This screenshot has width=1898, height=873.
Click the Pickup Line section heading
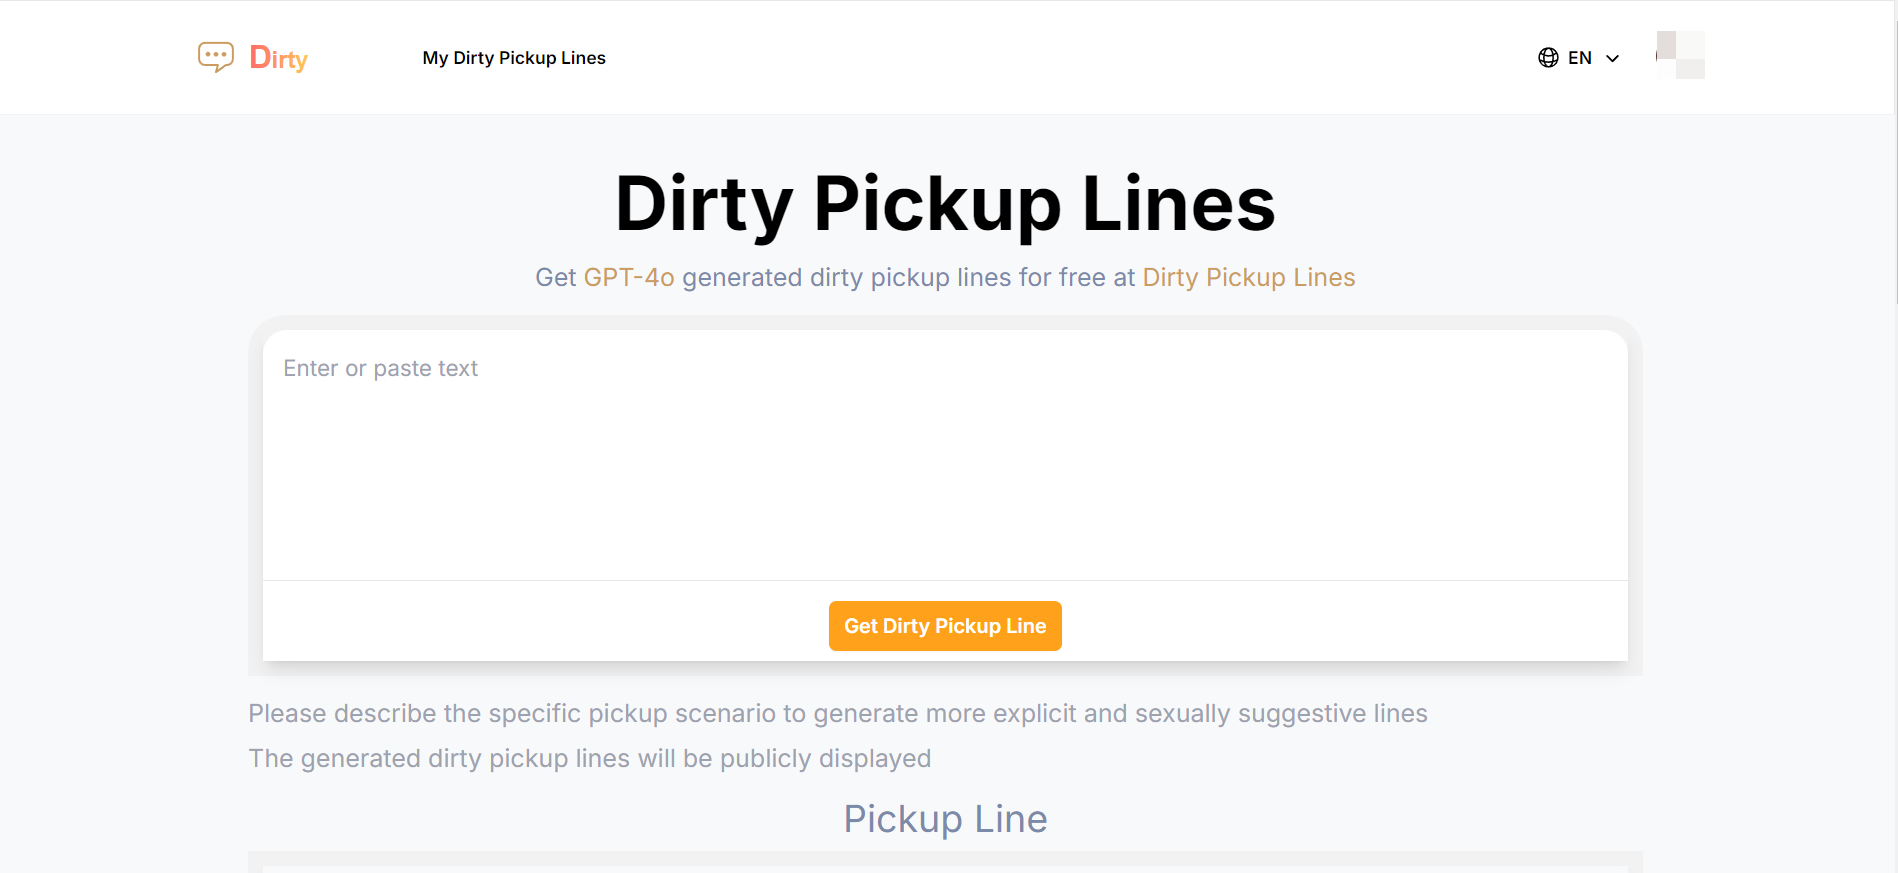click(x=945, y=818)
